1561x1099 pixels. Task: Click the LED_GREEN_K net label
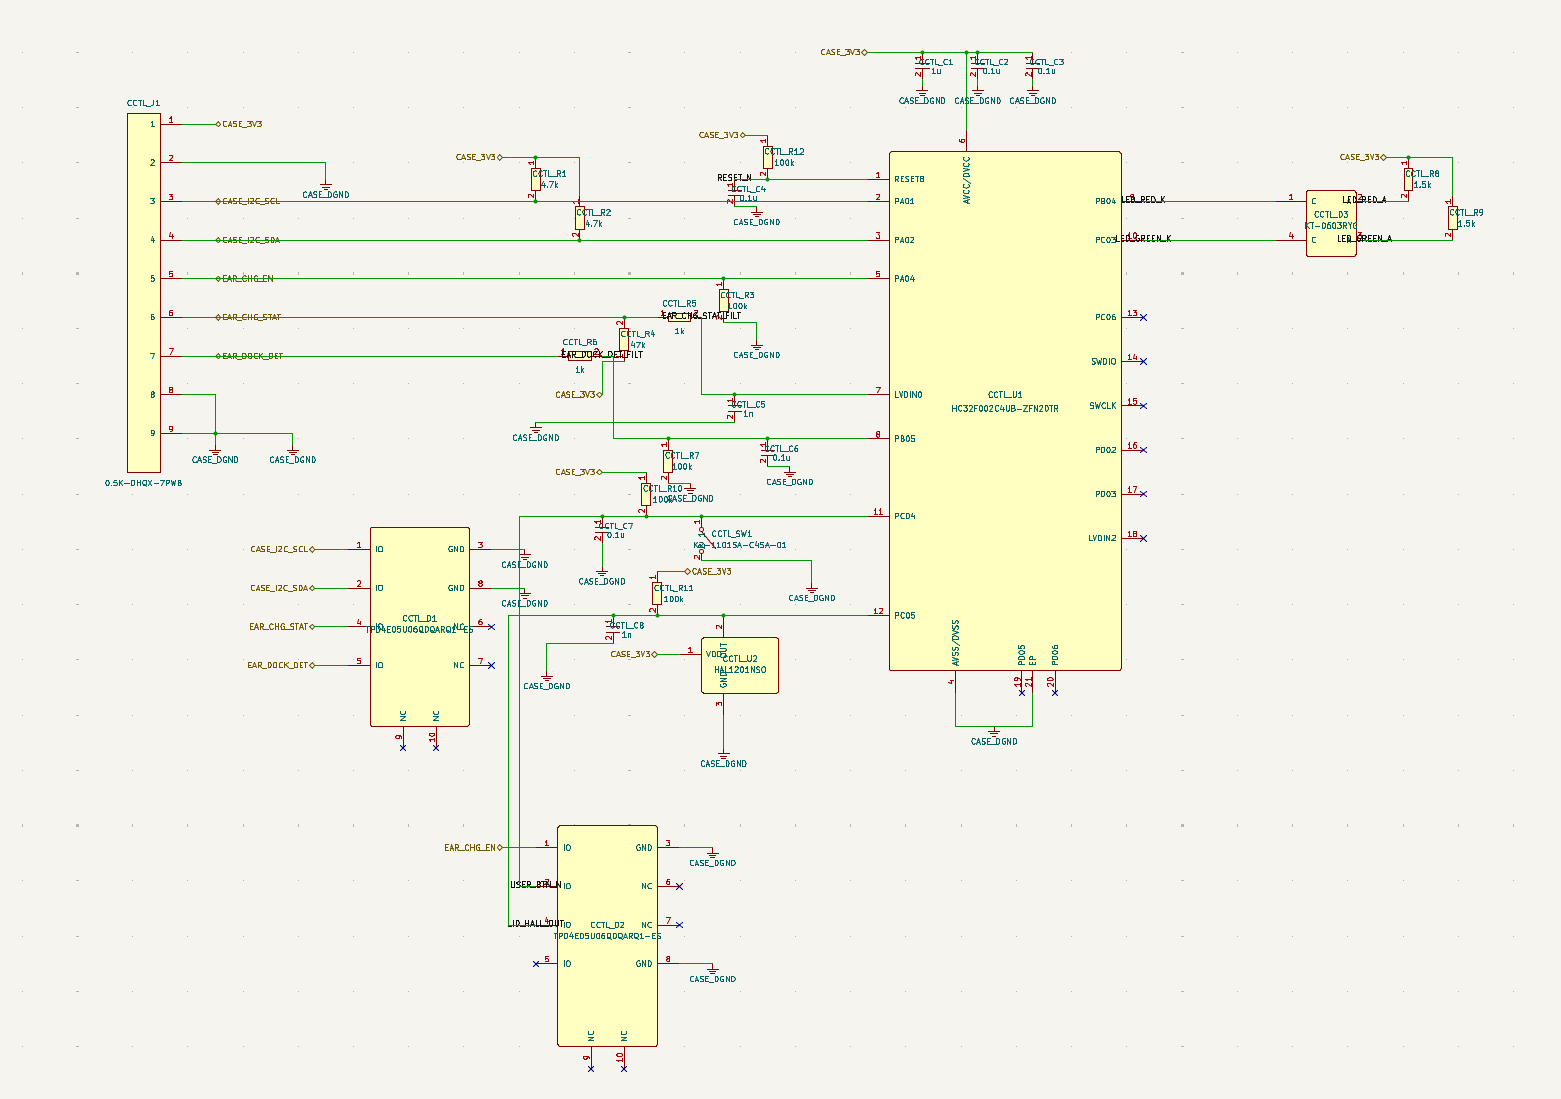1145,239
